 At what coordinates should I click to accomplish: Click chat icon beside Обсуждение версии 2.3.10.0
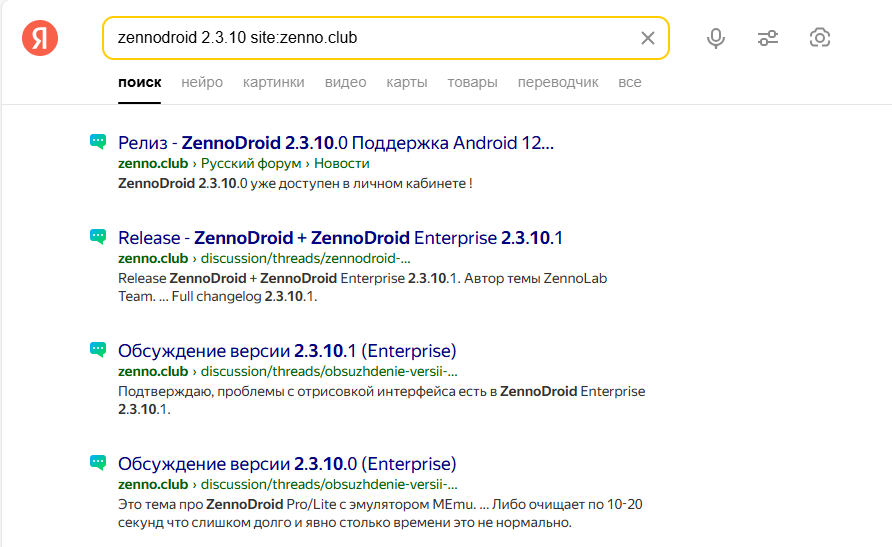97,463
